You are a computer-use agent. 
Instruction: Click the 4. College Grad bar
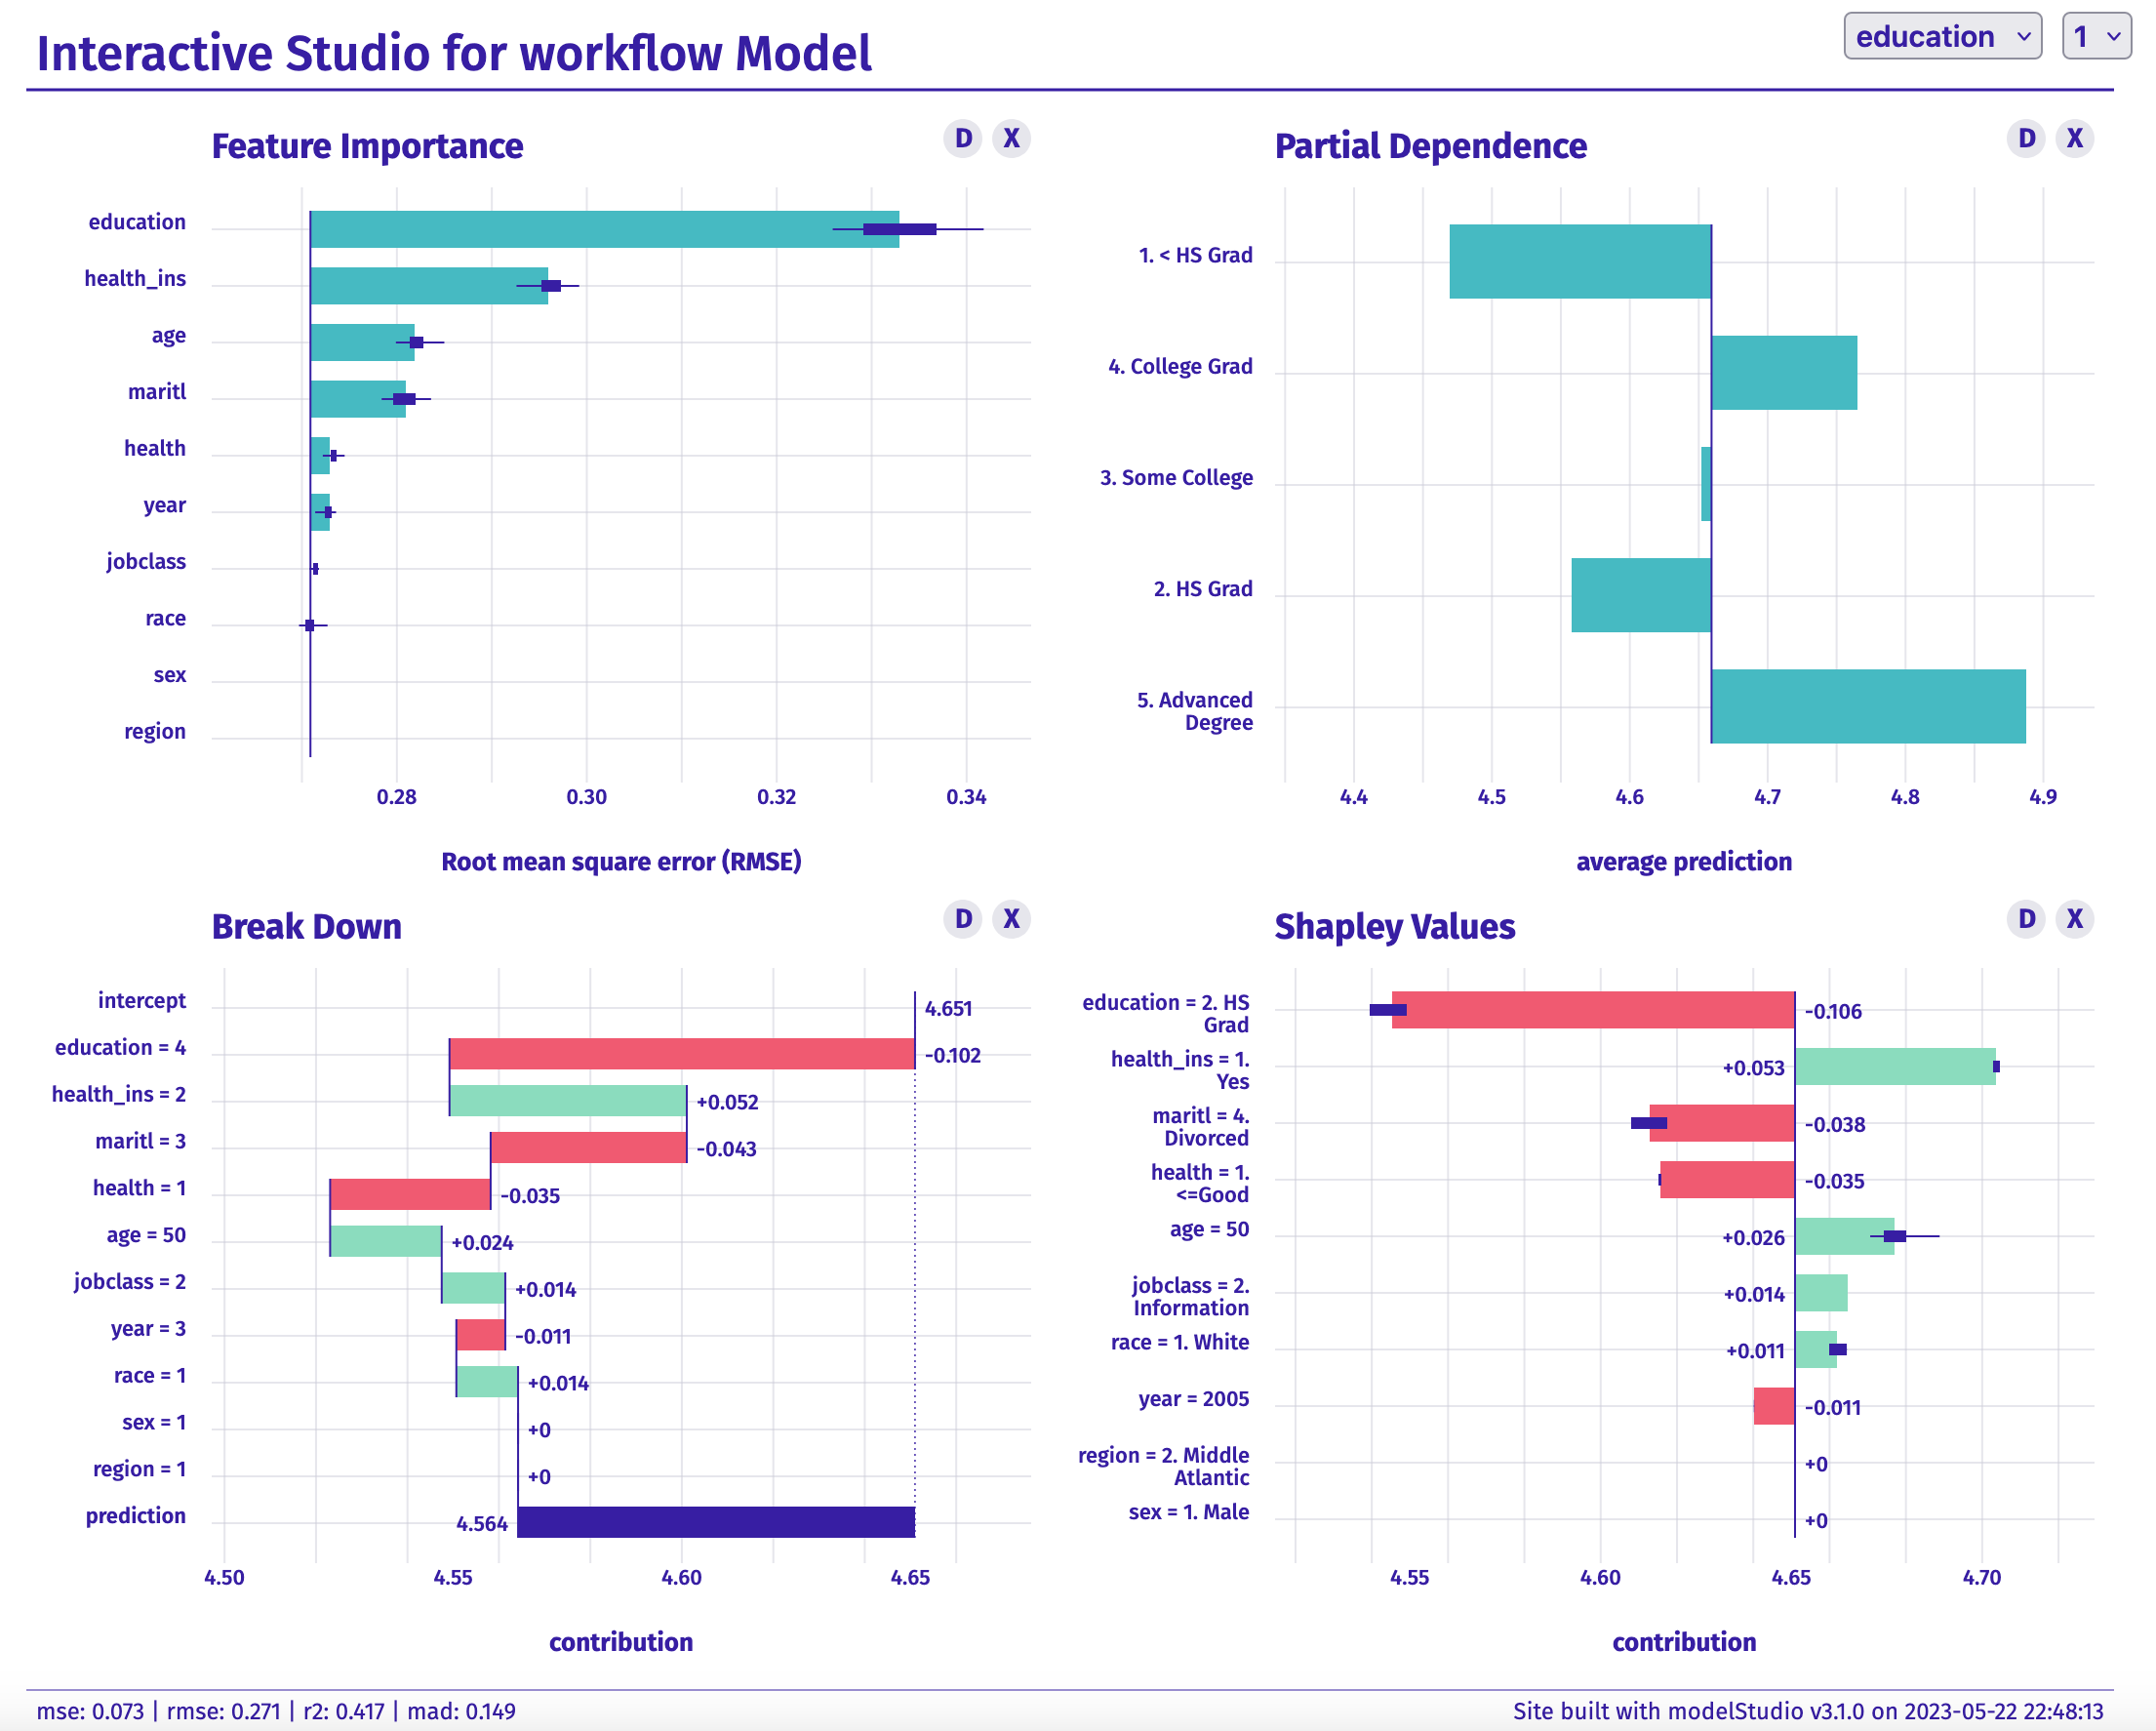point(1784,372)
